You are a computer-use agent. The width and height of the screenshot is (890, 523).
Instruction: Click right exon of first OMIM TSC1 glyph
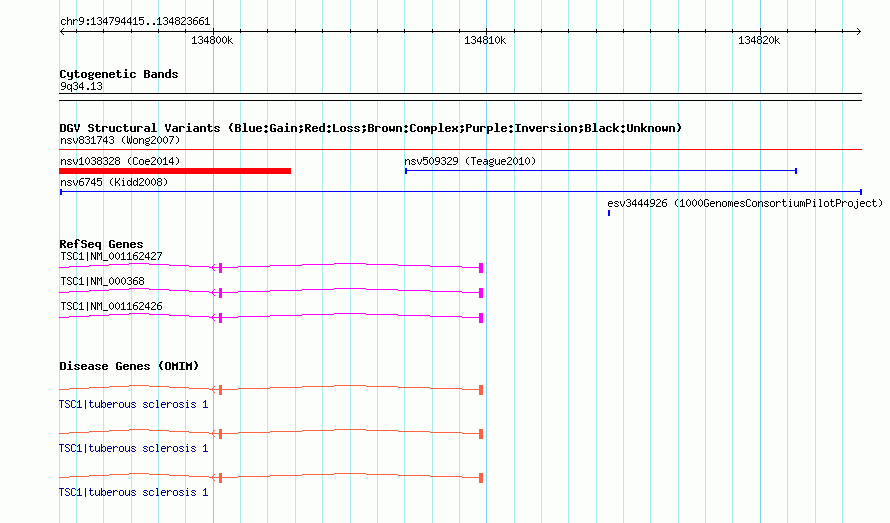tap(481, 390)
